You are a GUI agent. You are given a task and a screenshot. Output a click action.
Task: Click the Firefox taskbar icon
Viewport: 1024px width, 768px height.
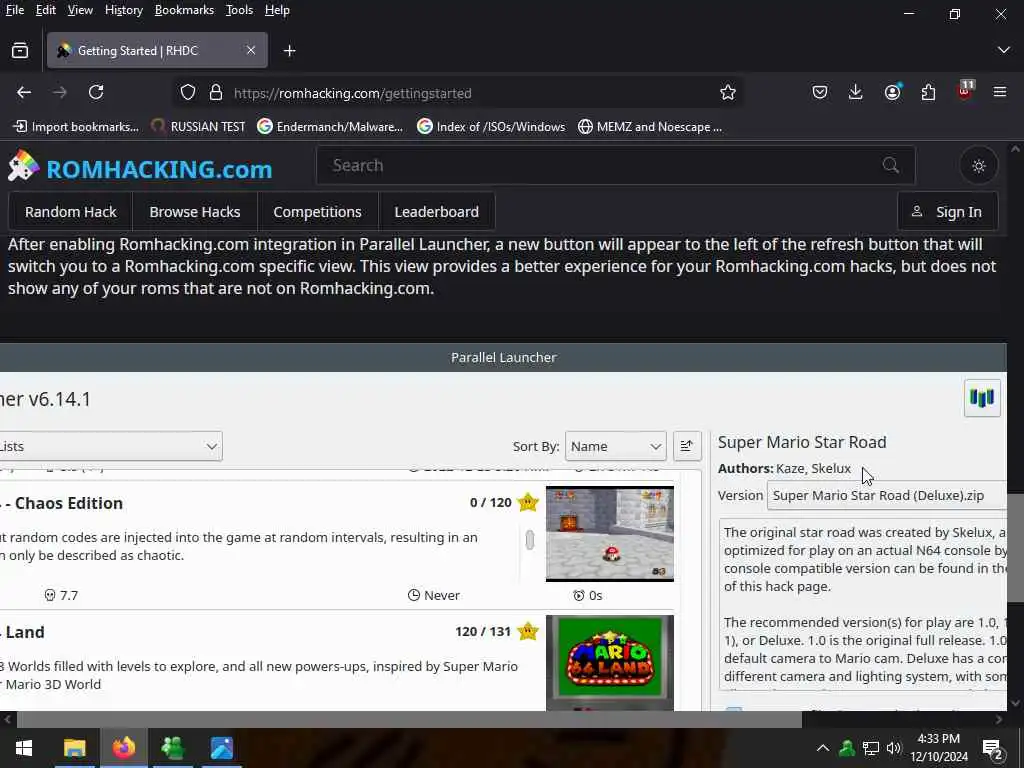[123, 748]
